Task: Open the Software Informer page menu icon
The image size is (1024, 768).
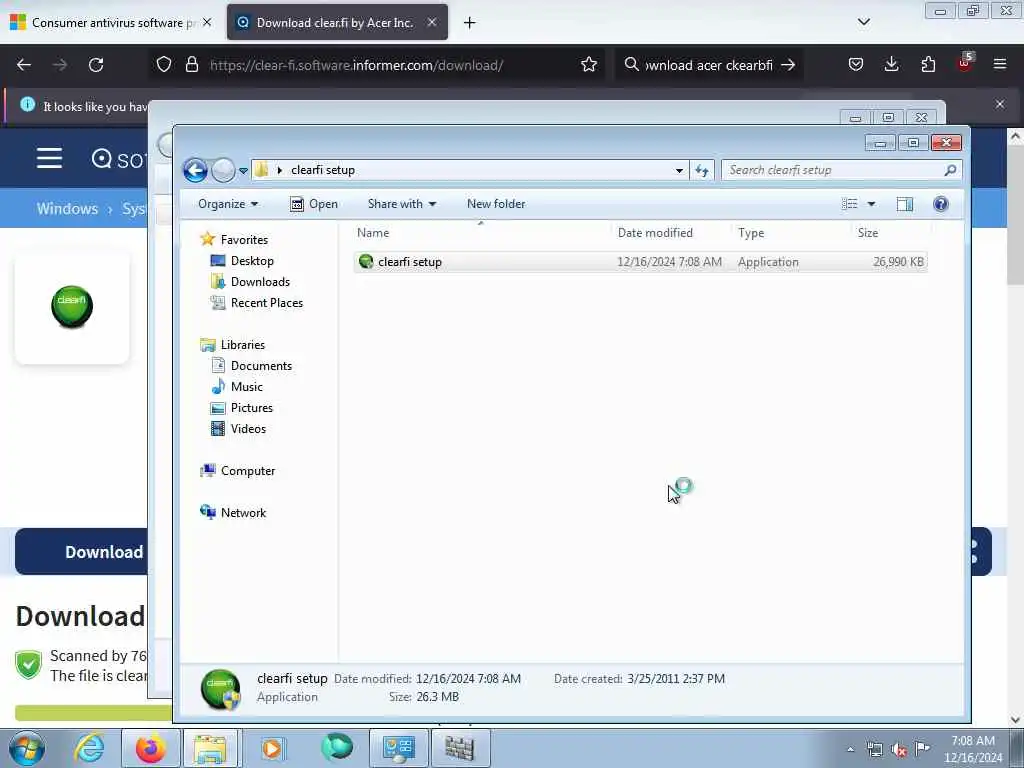Action: [50, 158]
